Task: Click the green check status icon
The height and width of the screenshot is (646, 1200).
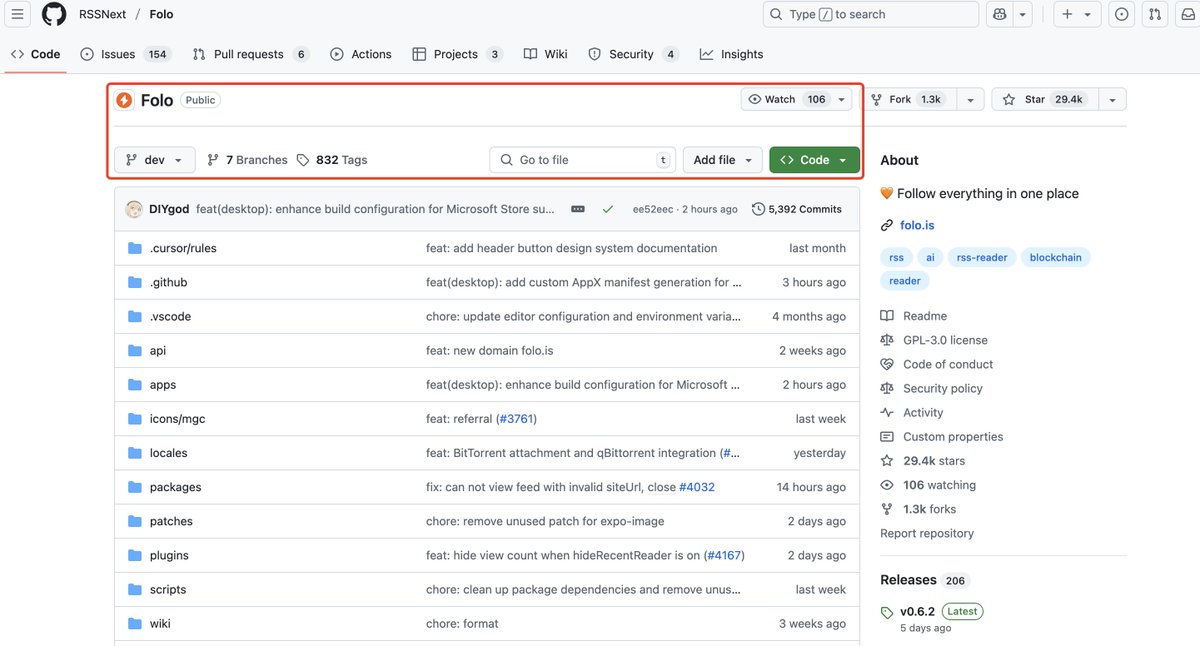Action: (x=607, y=209)
